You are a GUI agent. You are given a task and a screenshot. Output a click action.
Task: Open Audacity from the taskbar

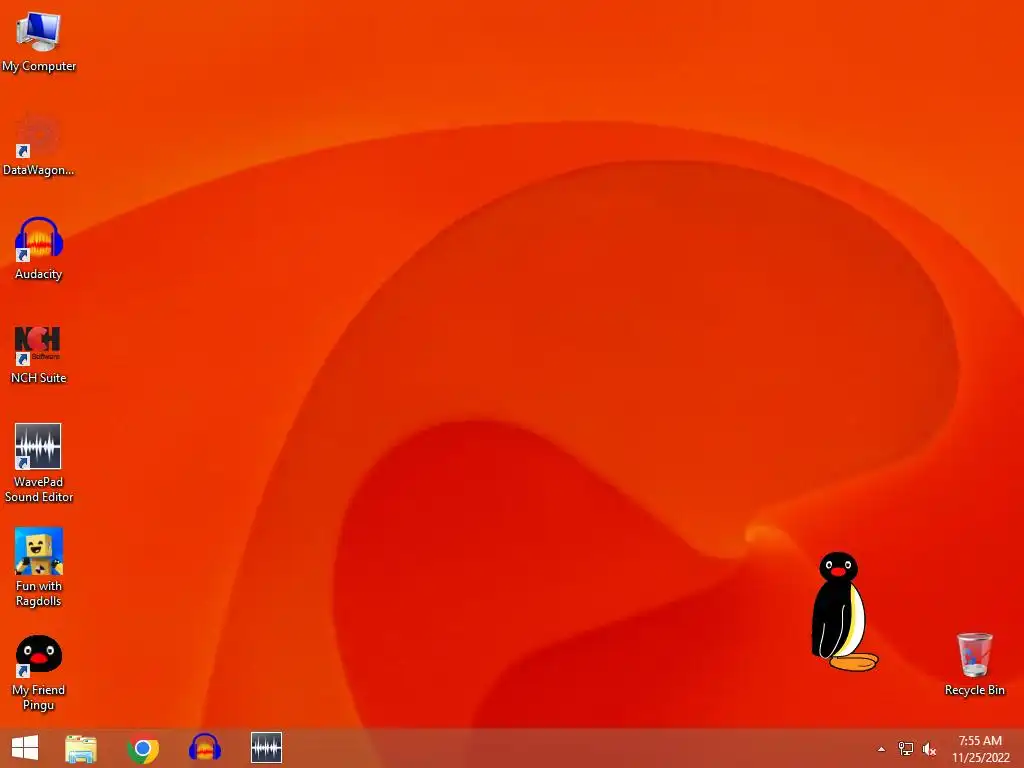pos(204,748)
